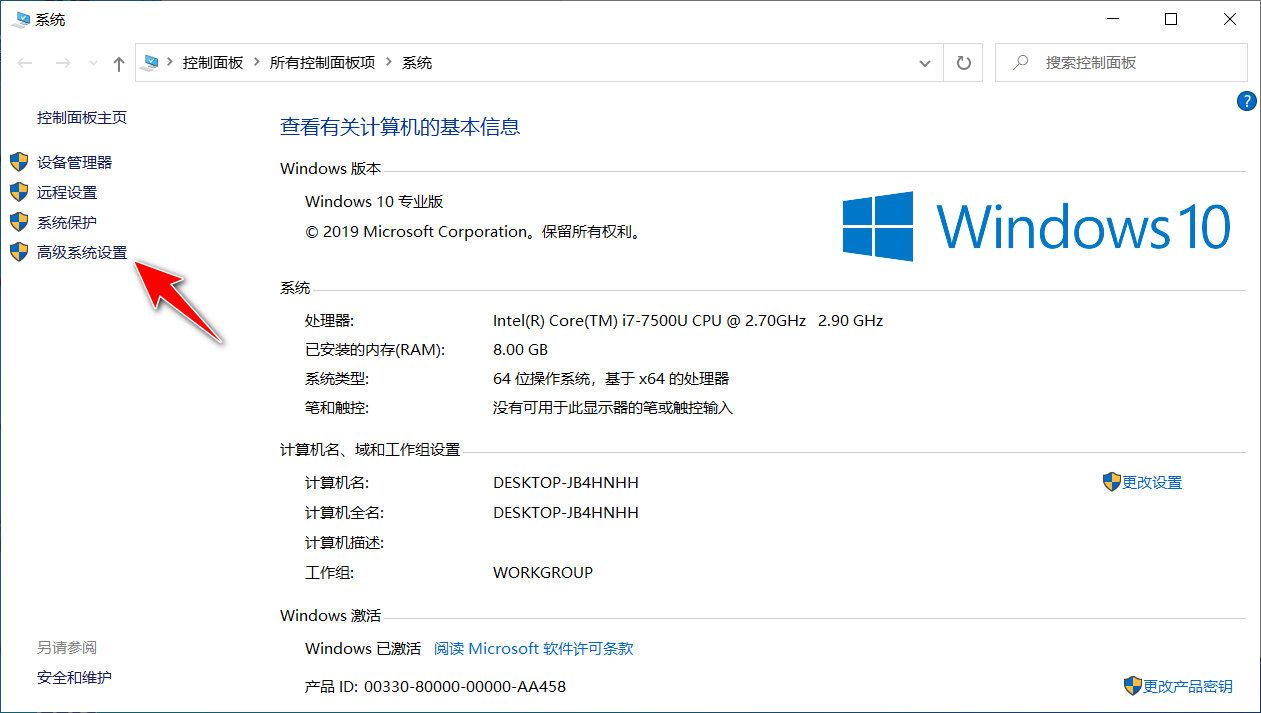Go up one folder level arrow

tap(119, 63)
